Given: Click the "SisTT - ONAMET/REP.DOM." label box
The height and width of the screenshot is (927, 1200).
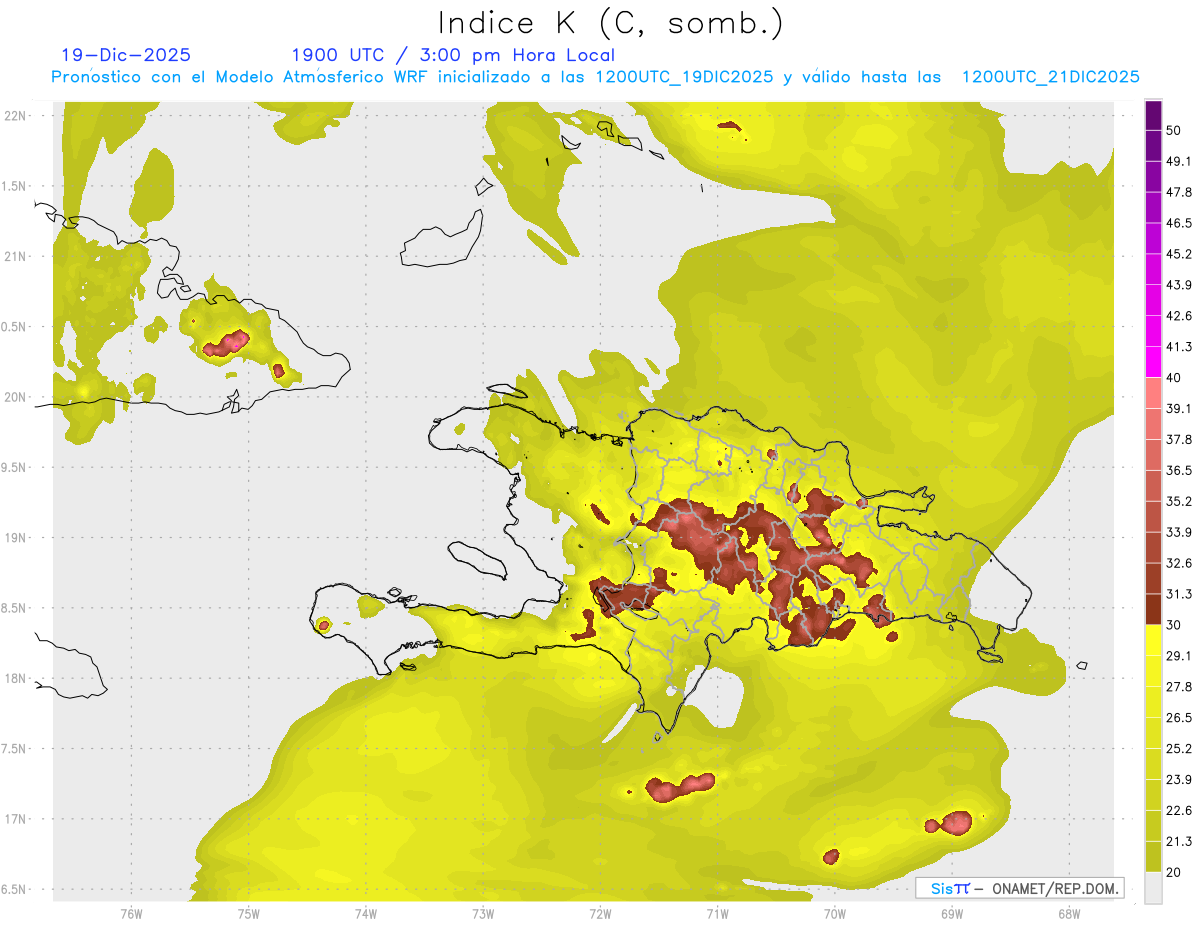Looking at the screenshot, I should pyautogui.click(x=1019, y=888).
